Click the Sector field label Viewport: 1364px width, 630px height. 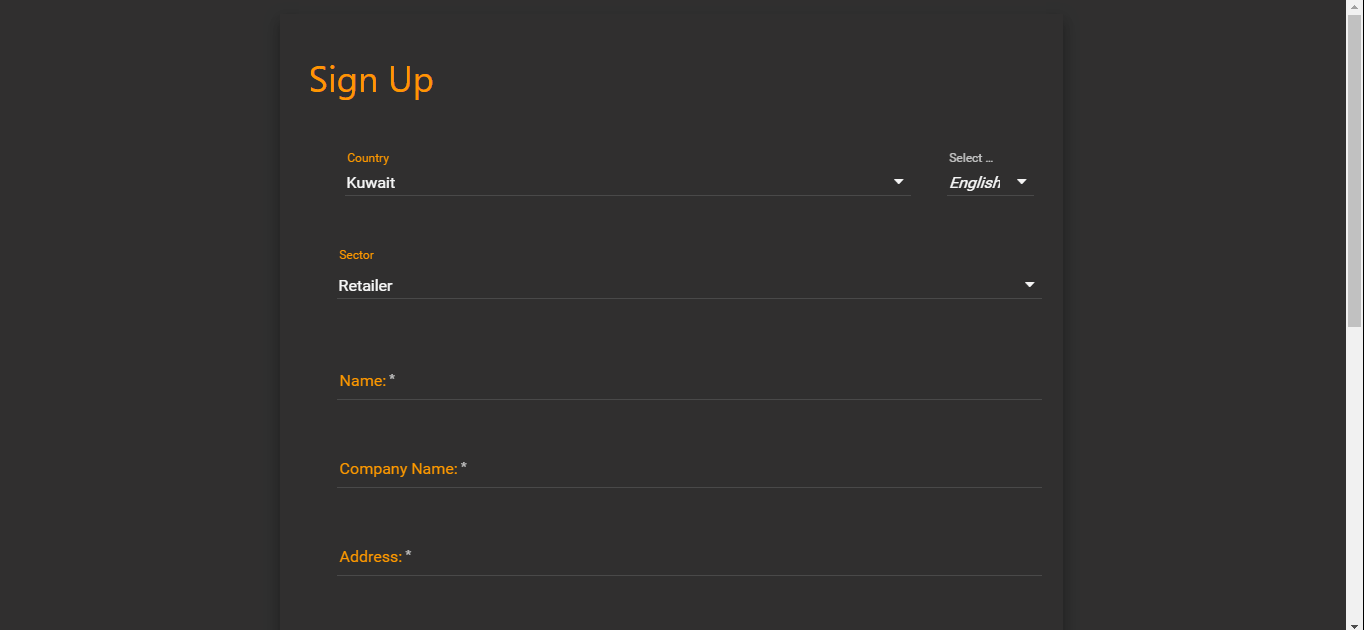(356, 255)
